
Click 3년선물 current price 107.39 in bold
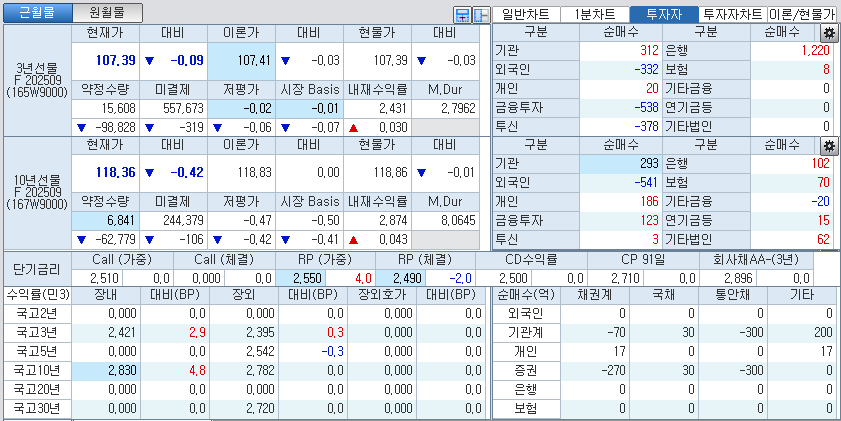coord(116,61)
